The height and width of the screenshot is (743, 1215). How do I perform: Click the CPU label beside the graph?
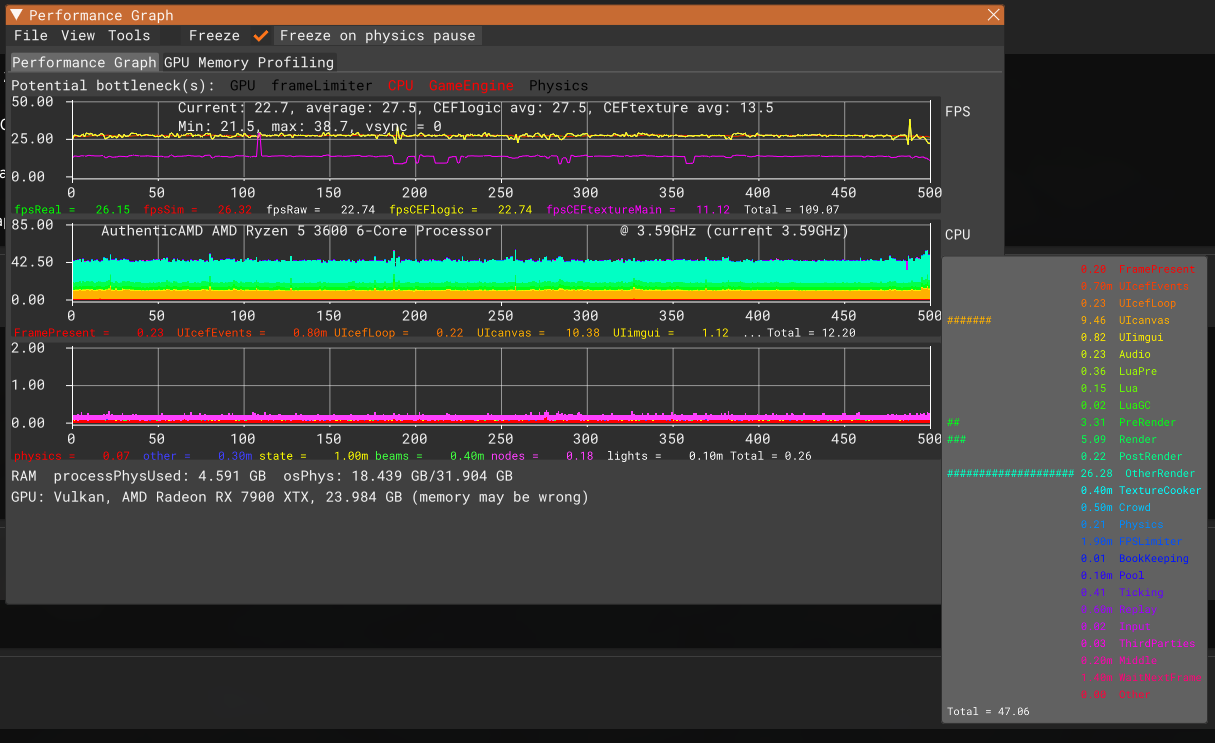tap(957, 235)
